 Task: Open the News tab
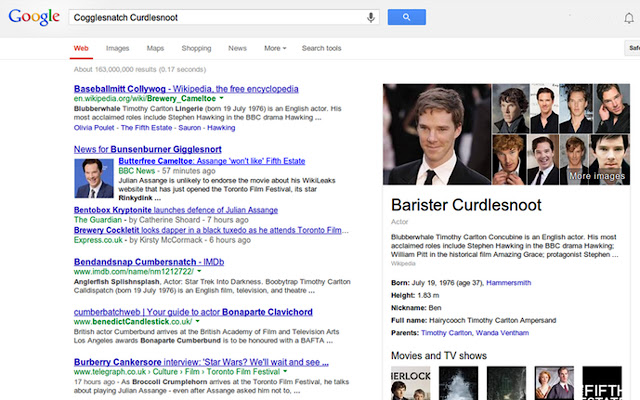coord(238,48)
